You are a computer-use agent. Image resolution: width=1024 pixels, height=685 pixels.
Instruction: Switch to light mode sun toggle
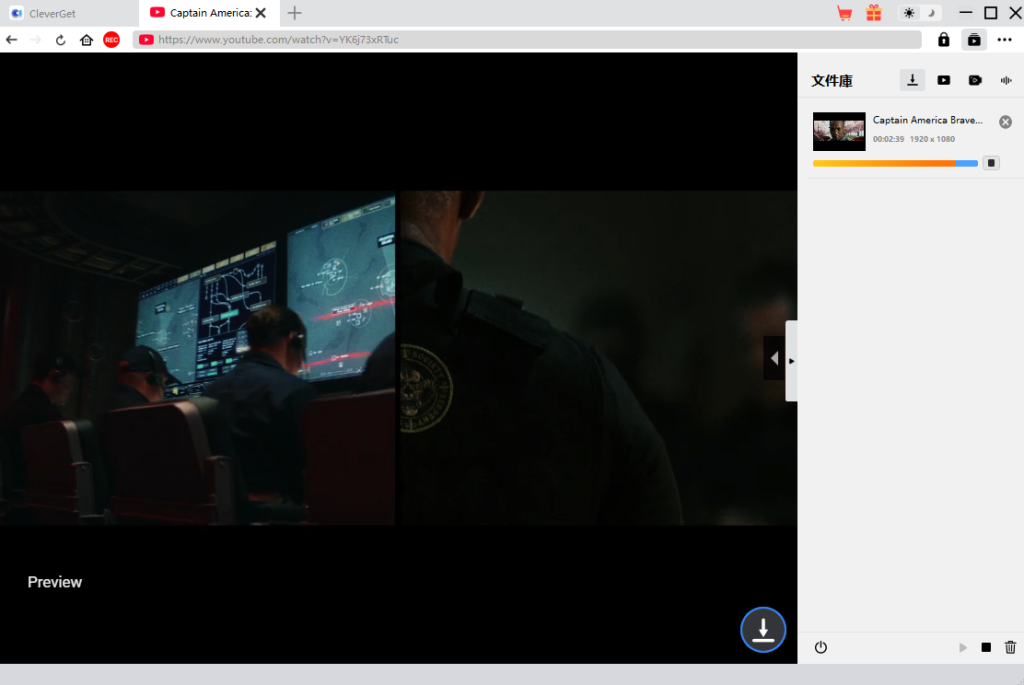tap(908, 13)
